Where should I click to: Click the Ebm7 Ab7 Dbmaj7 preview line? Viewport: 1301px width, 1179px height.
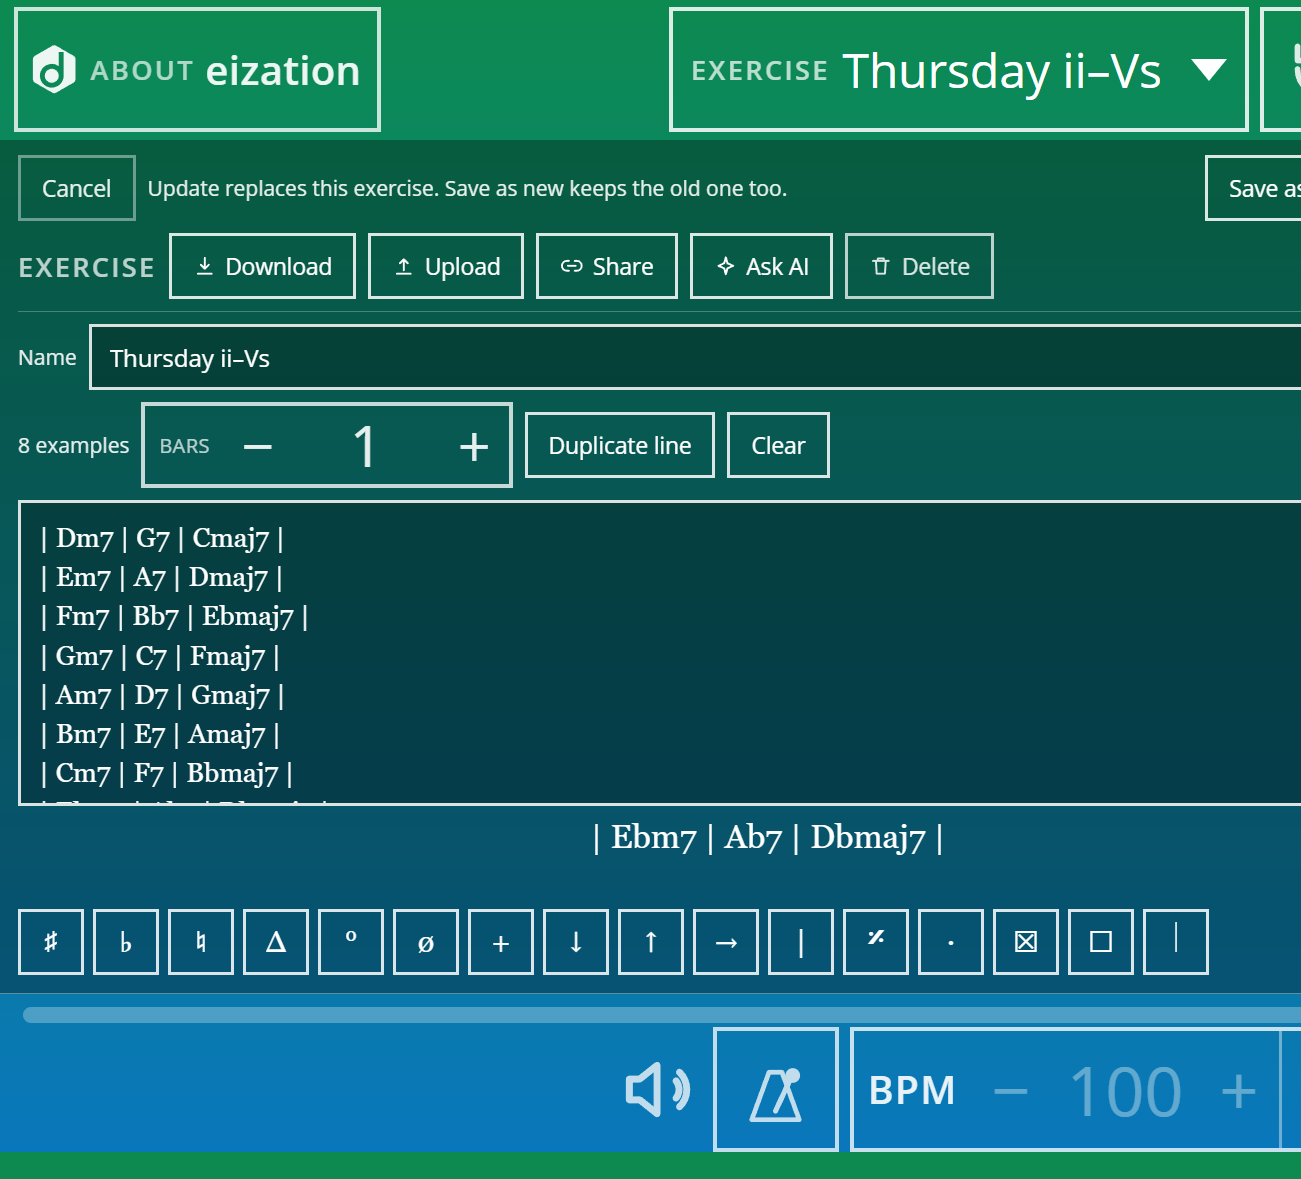click(768, 837)
